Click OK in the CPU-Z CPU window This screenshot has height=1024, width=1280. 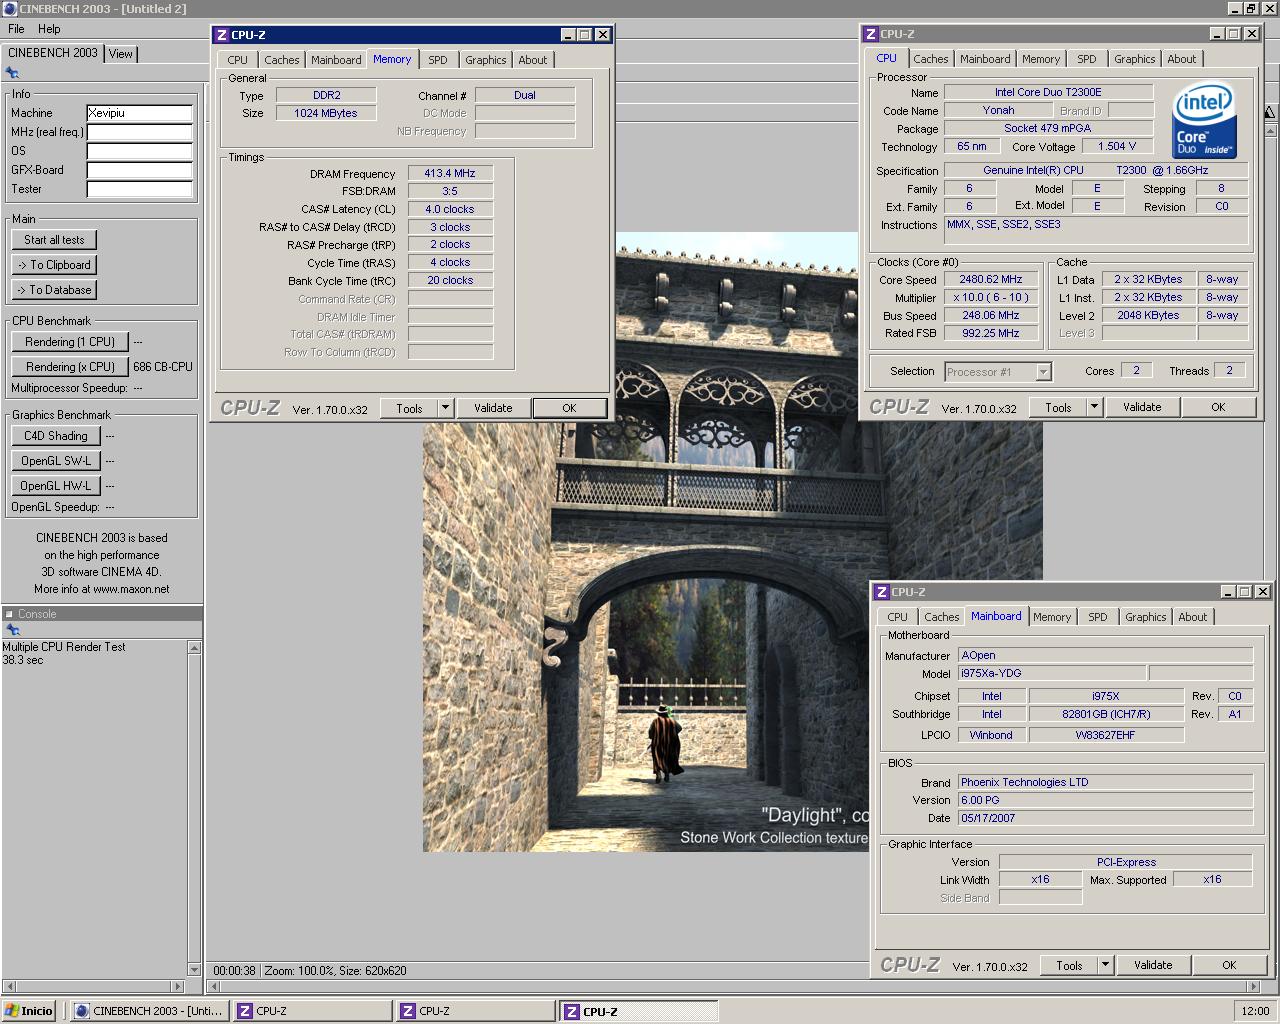[x=1218, y=407]
